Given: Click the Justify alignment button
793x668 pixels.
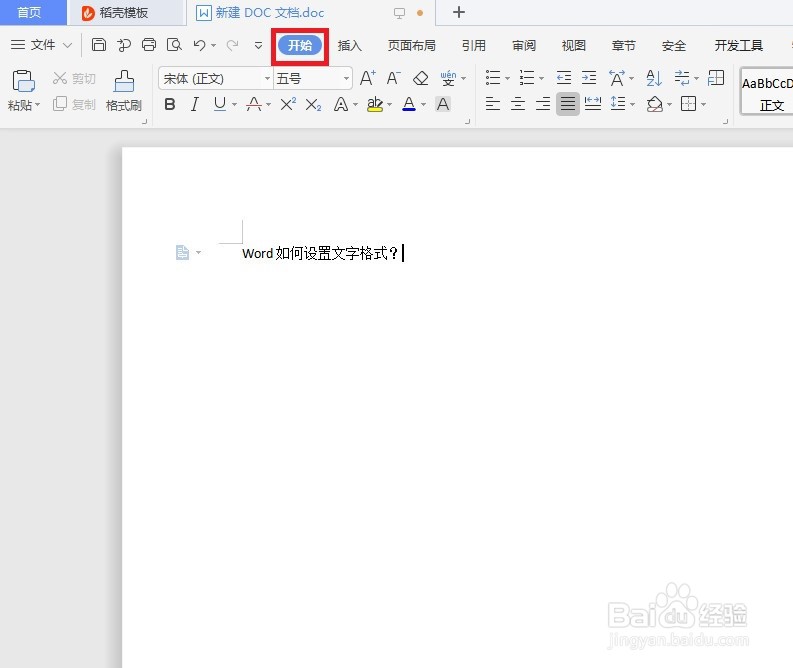Looking at the screenshot, I should point(568,104).
